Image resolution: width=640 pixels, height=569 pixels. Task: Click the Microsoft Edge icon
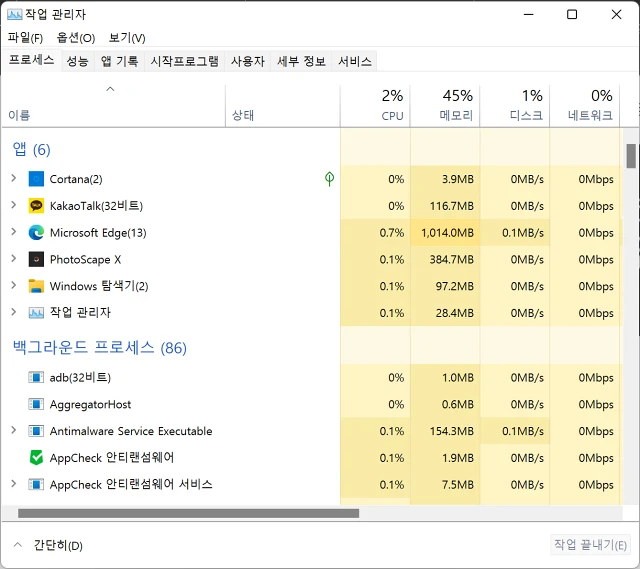point(36,232)
